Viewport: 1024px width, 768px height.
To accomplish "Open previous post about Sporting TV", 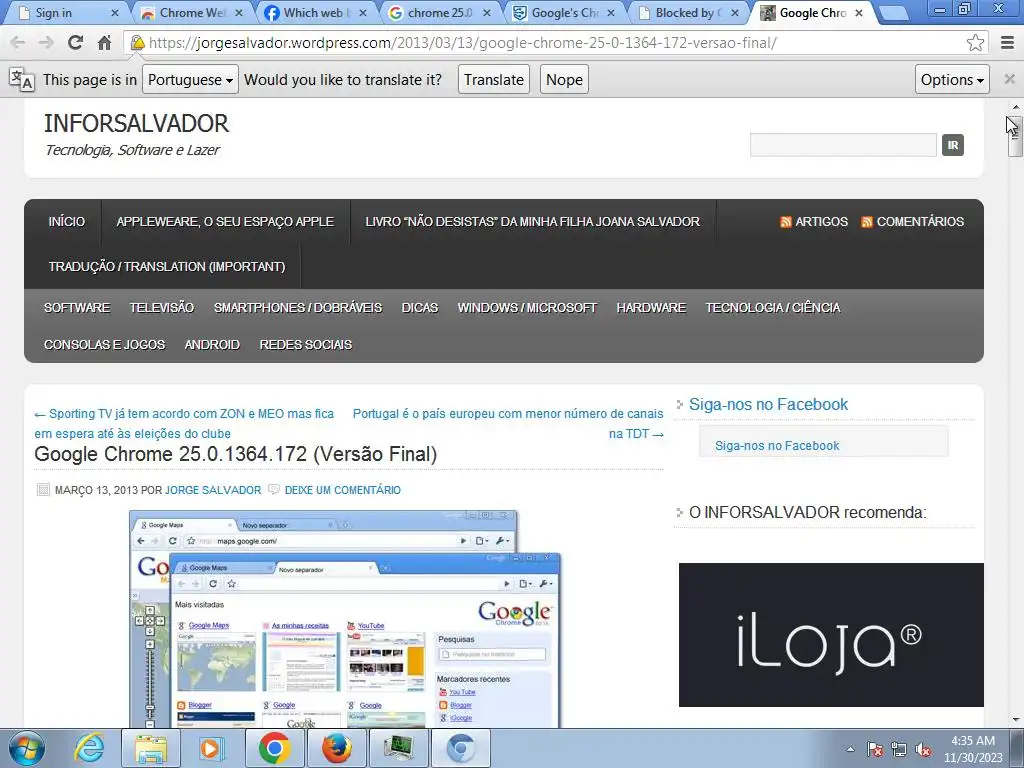I will pyautogui.click(x=184, y=423).
